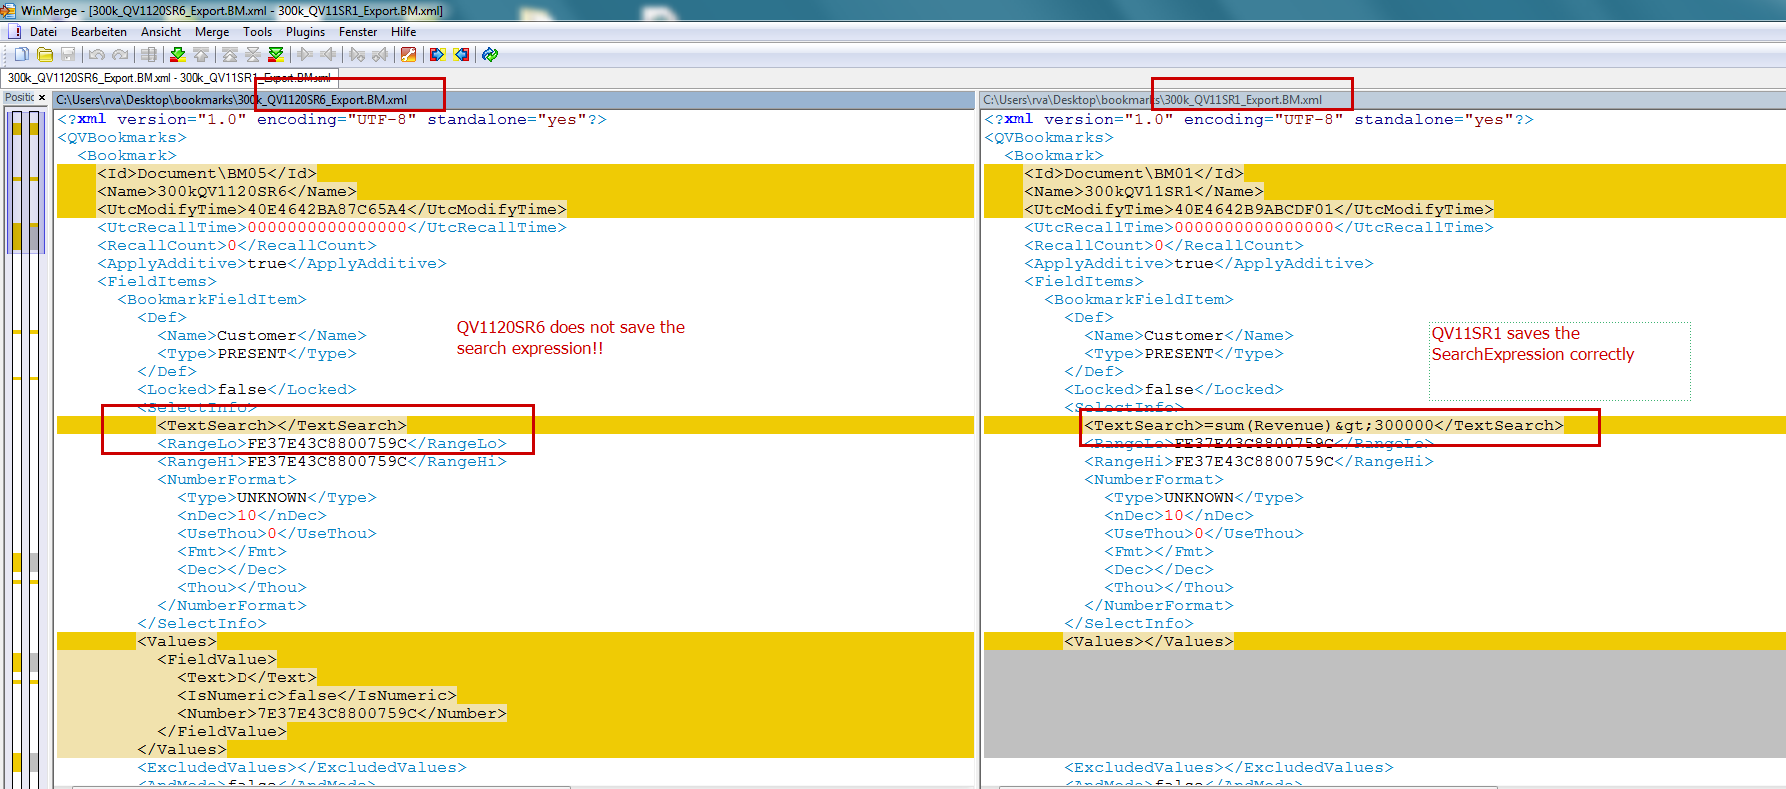Click the First Difference toolbar icon
The width and height of the screenshot is (1786, 789).
coord(230,54)
